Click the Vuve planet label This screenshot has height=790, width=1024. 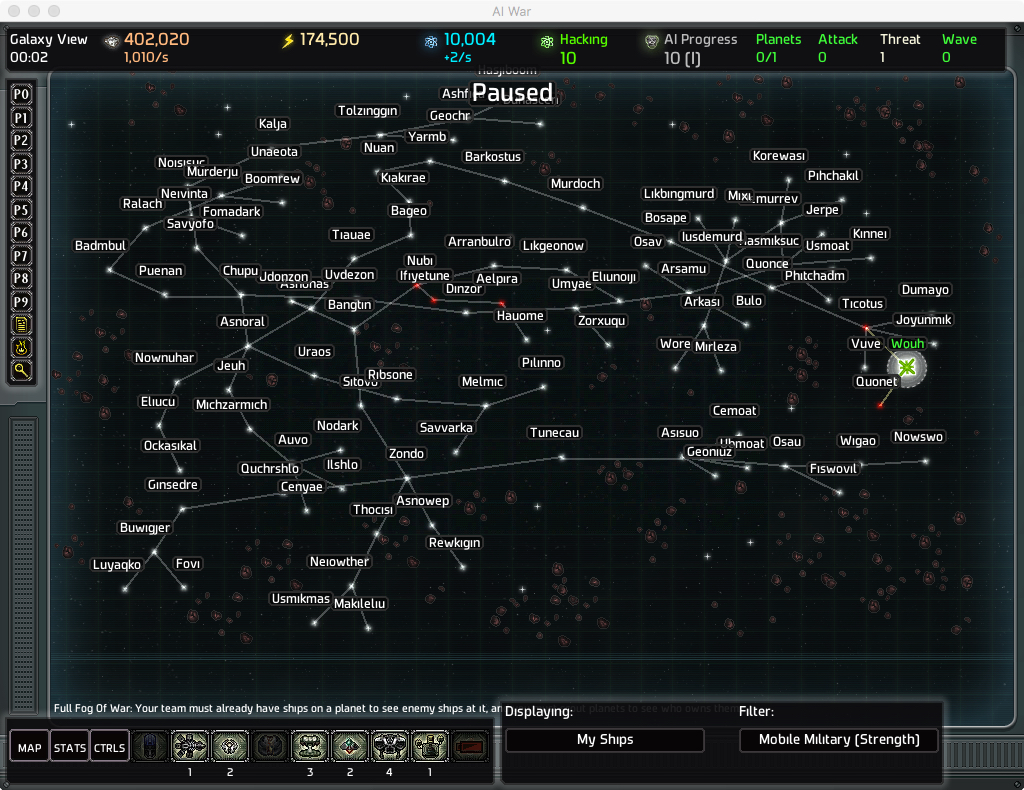pos(866,343)
